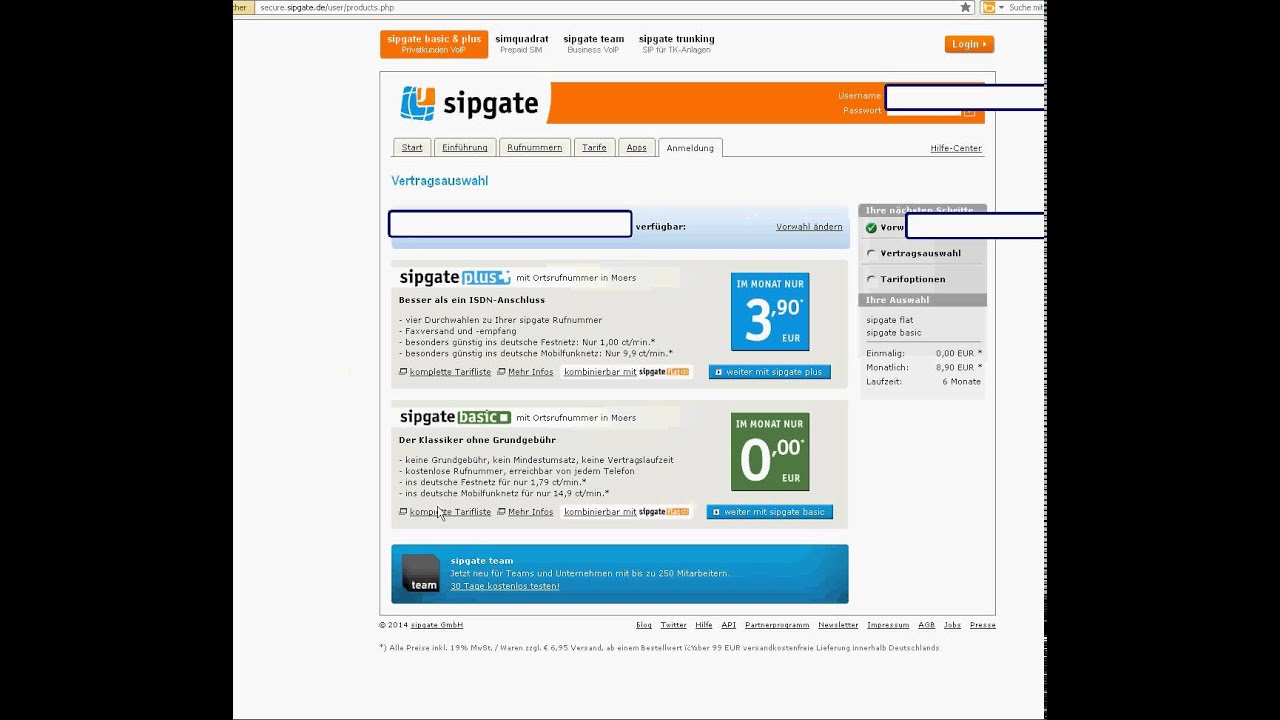Open simquadrat Prepaid SIM section
The width and height of the screenshot is (1280, 720).
[x=522, y=44]
